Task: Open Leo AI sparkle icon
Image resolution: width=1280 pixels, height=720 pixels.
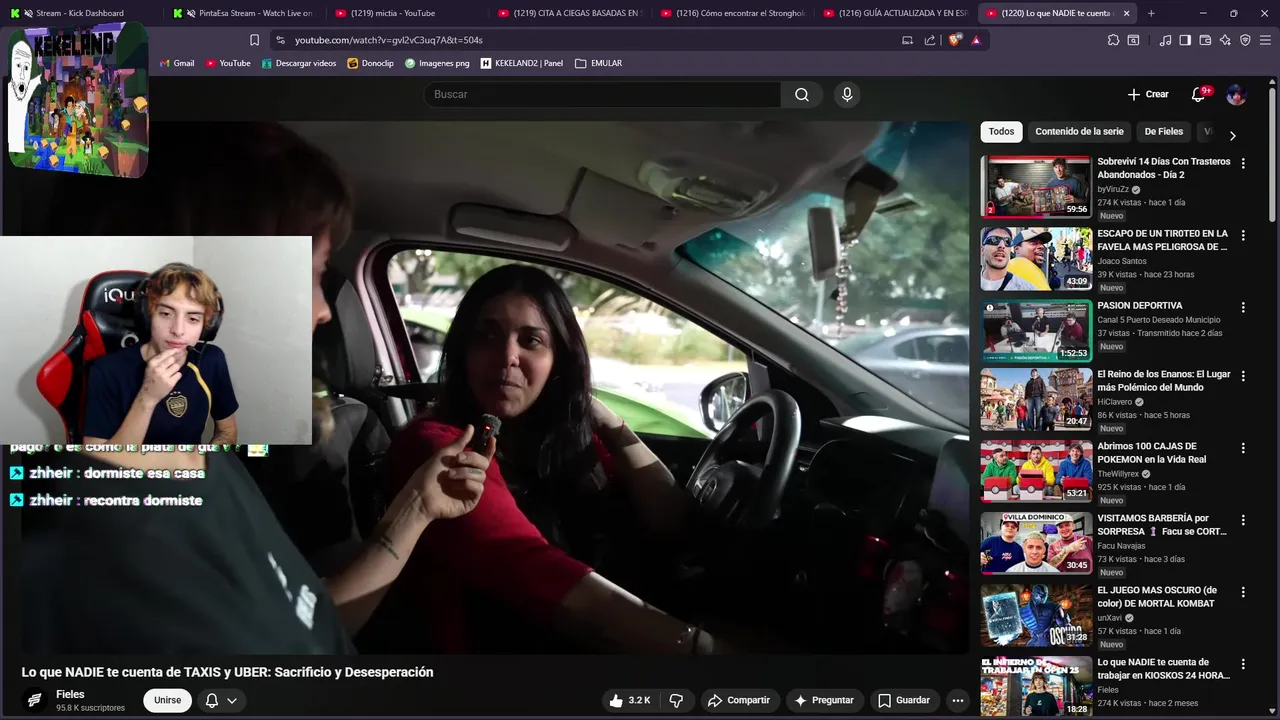Action: (1225, 40)
